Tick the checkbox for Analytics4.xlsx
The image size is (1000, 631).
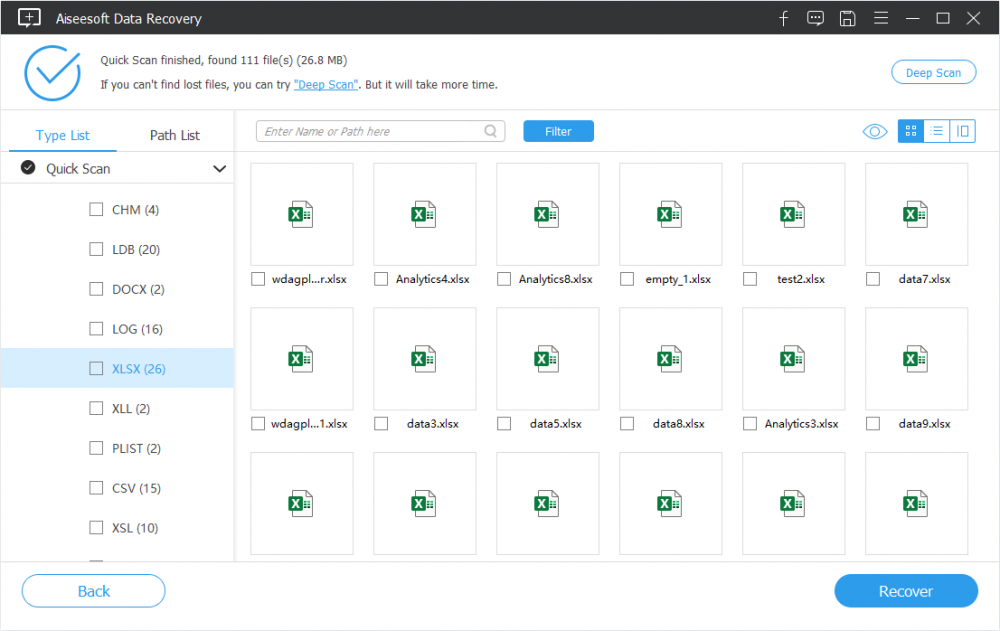pos(381,279)
